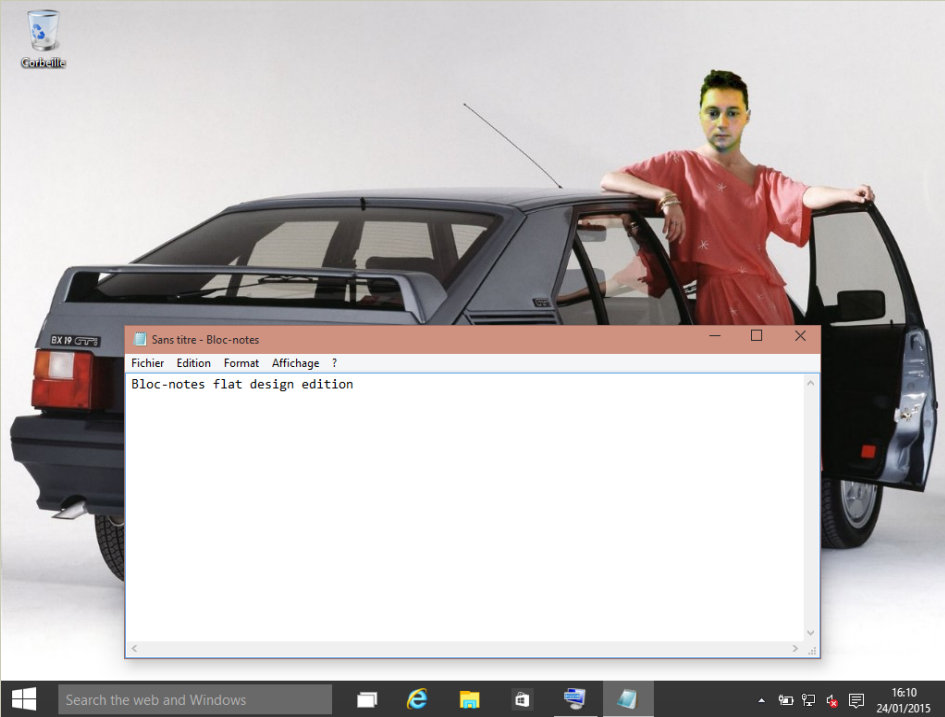Launch Internet Explorer from the taskbar

click(x=417, y=700)
